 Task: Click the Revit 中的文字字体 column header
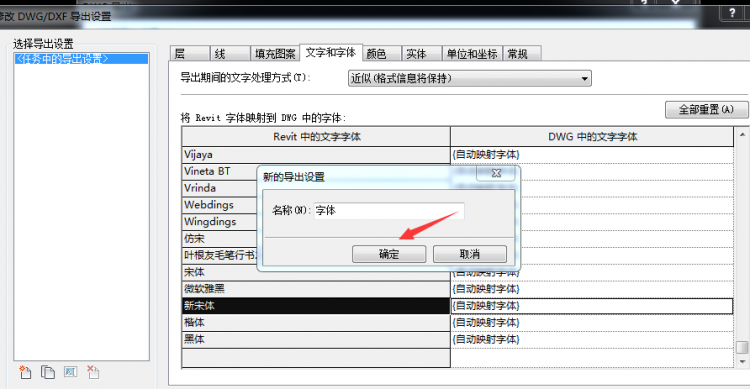tap(316, 137)
